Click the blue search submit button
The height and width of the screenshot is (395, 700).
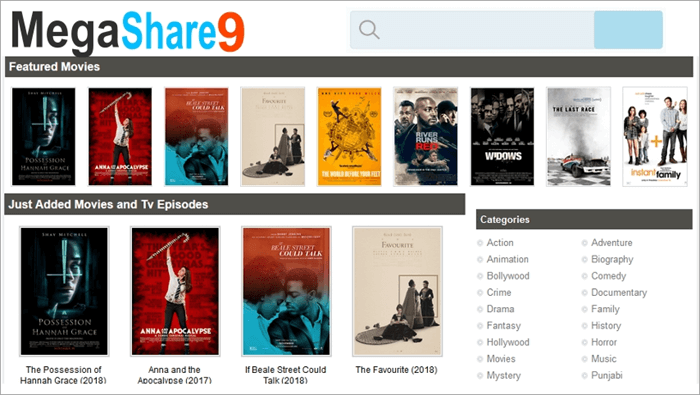[x=628, y=30]
